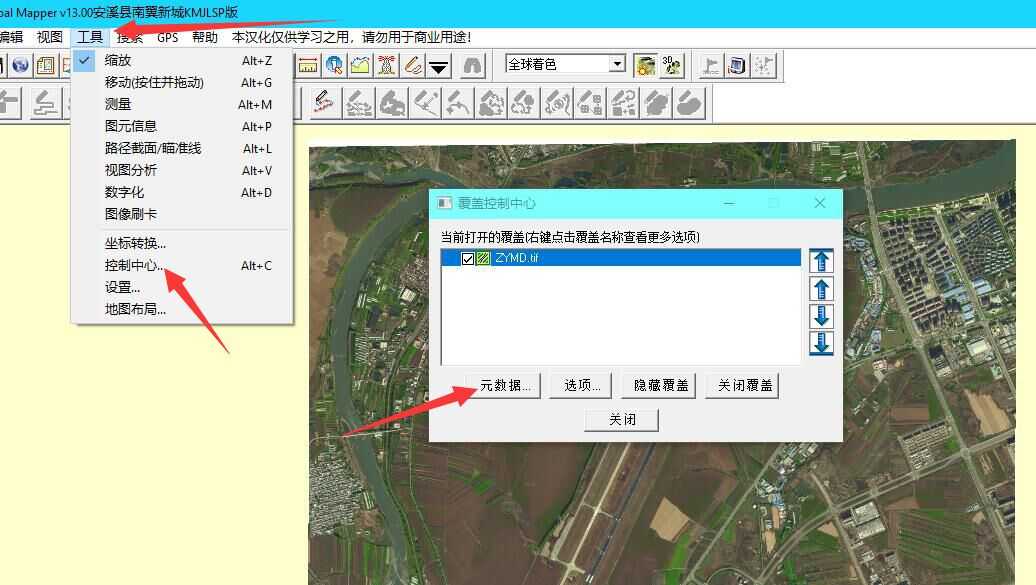Click the black down-arrow dropdown in the toolbar
Image resolution: width=1036 pixels, height=585 pixels.
coord(438,64)
